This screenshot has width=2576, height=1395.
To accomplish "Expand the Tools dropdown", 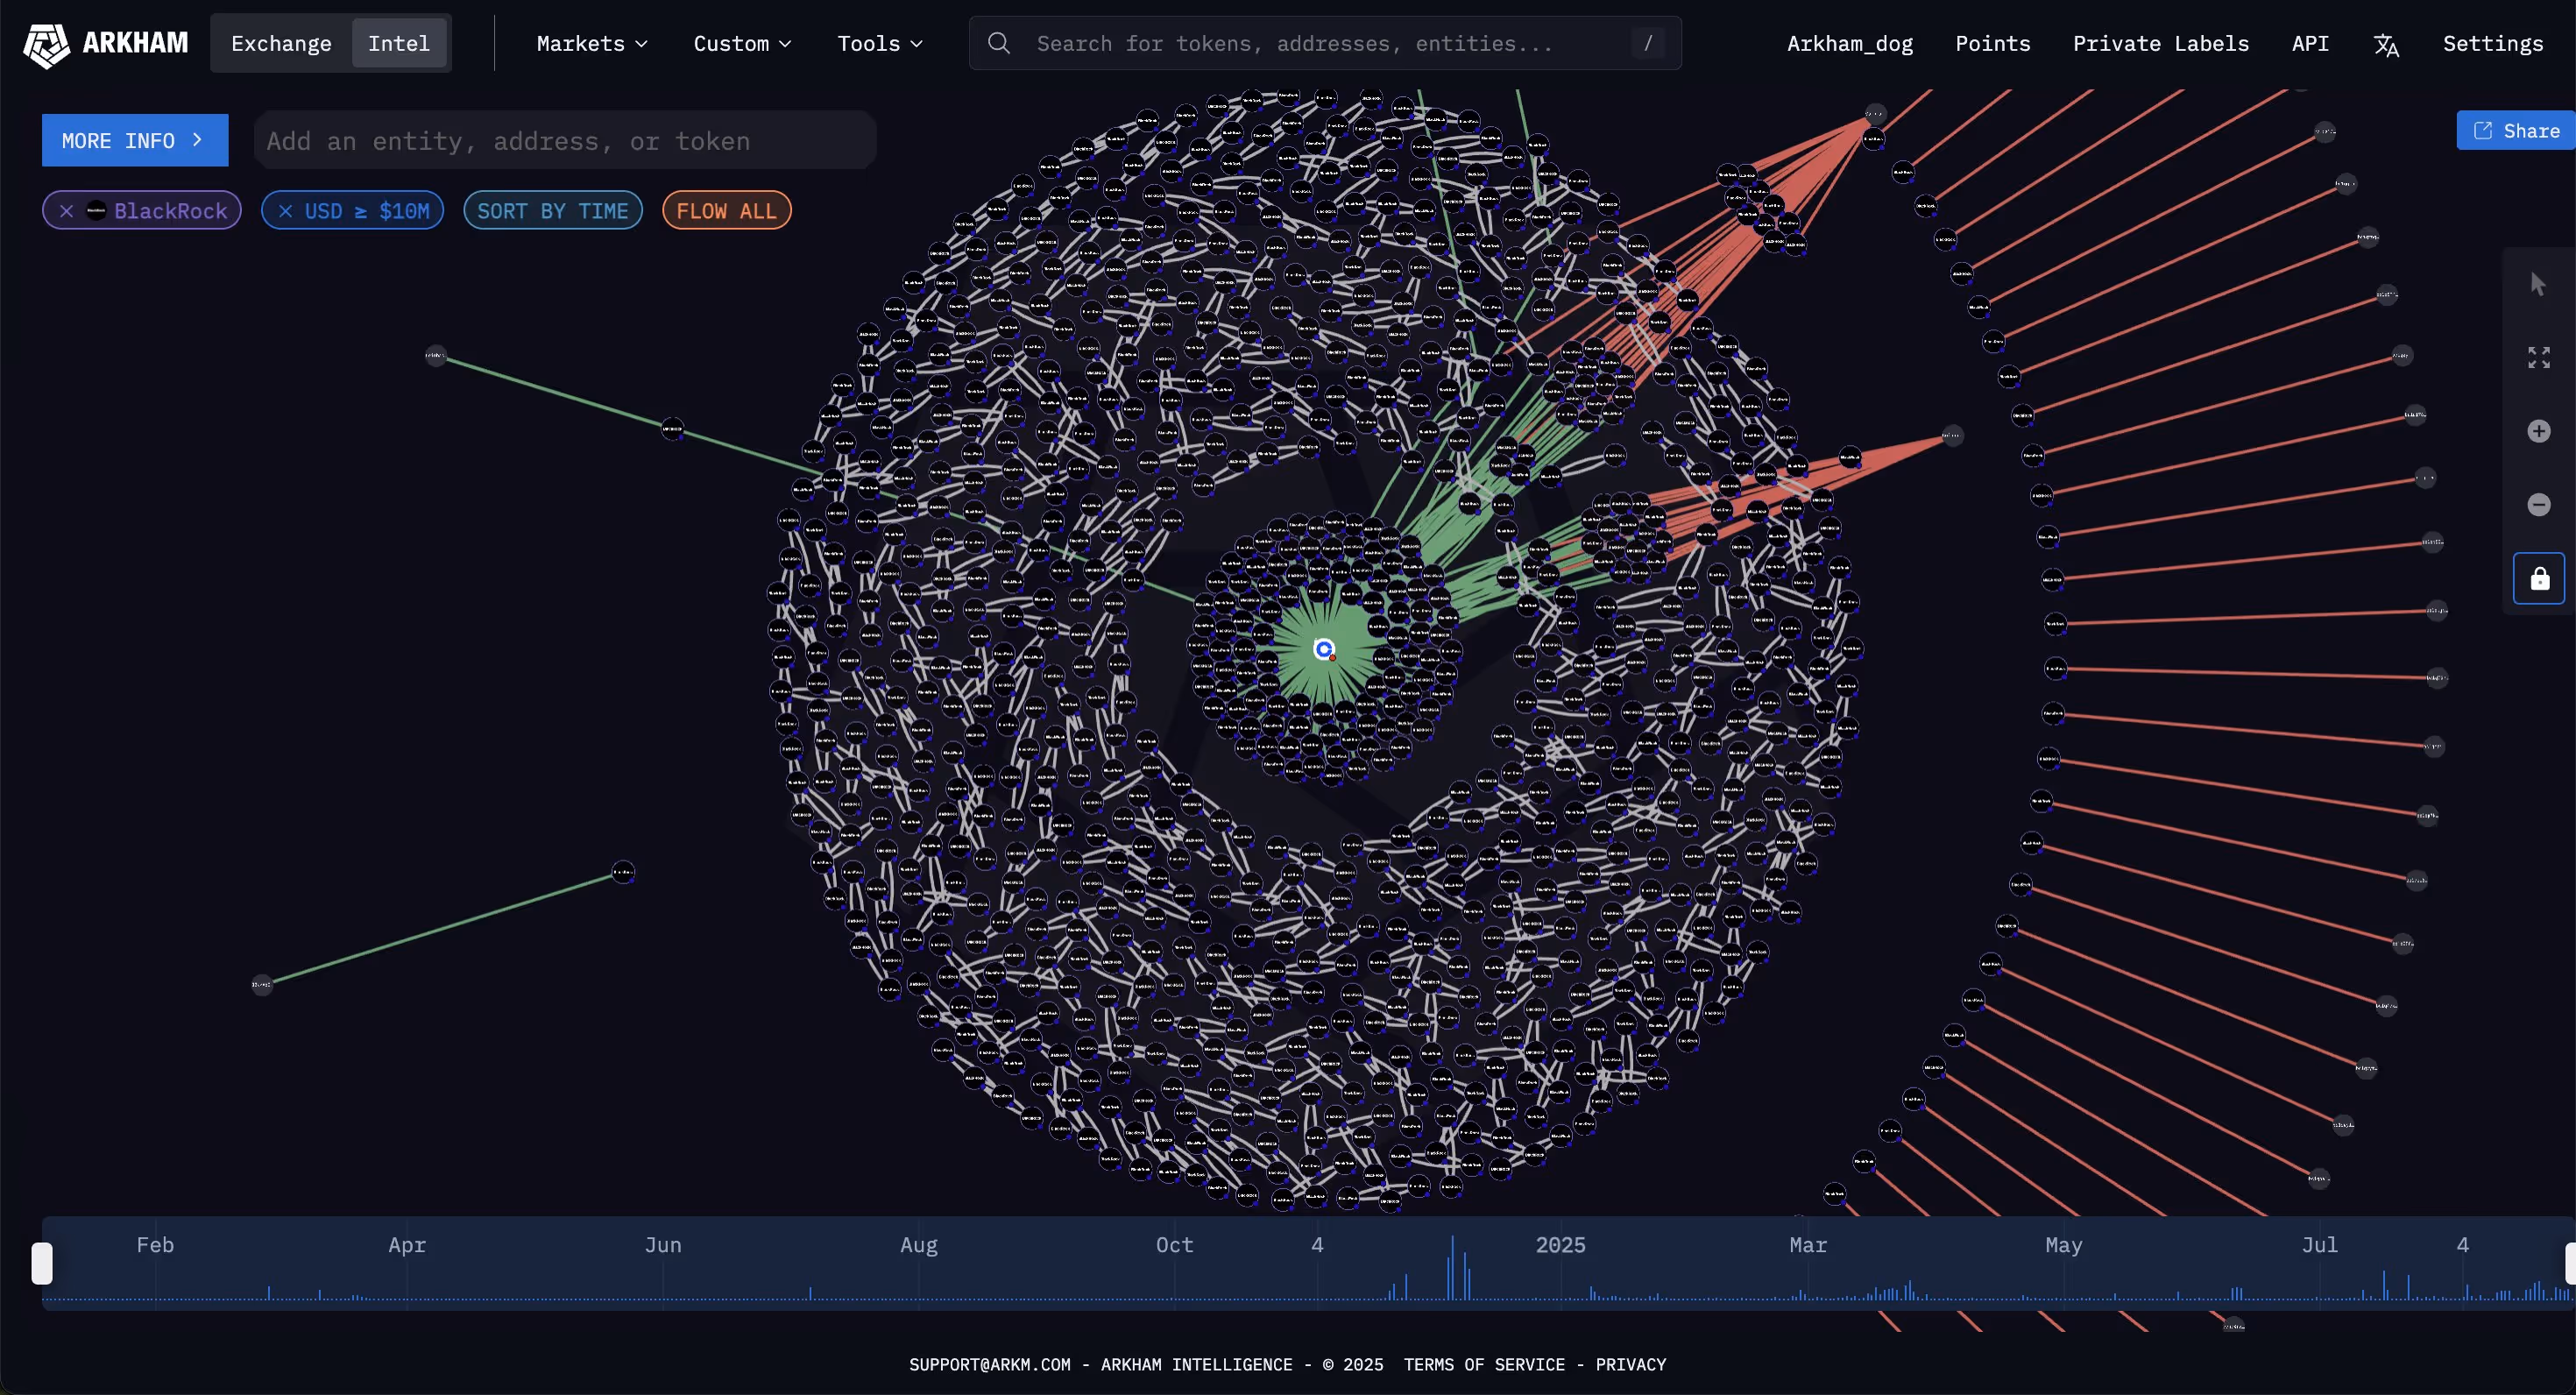I will coord(880,43).
